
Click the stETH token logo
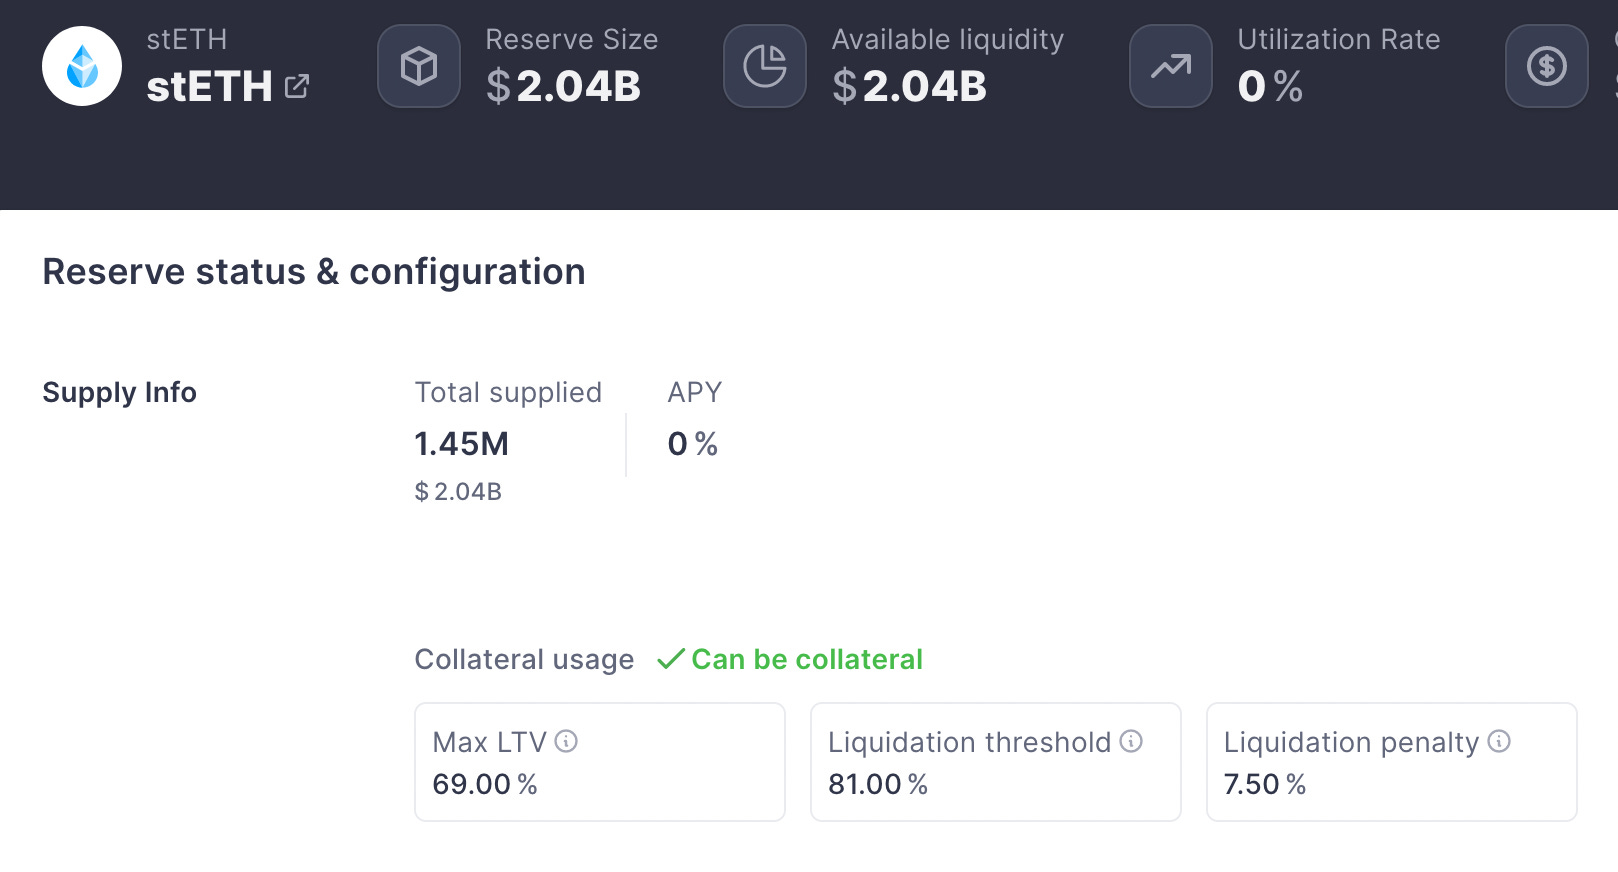coord(82,66)
